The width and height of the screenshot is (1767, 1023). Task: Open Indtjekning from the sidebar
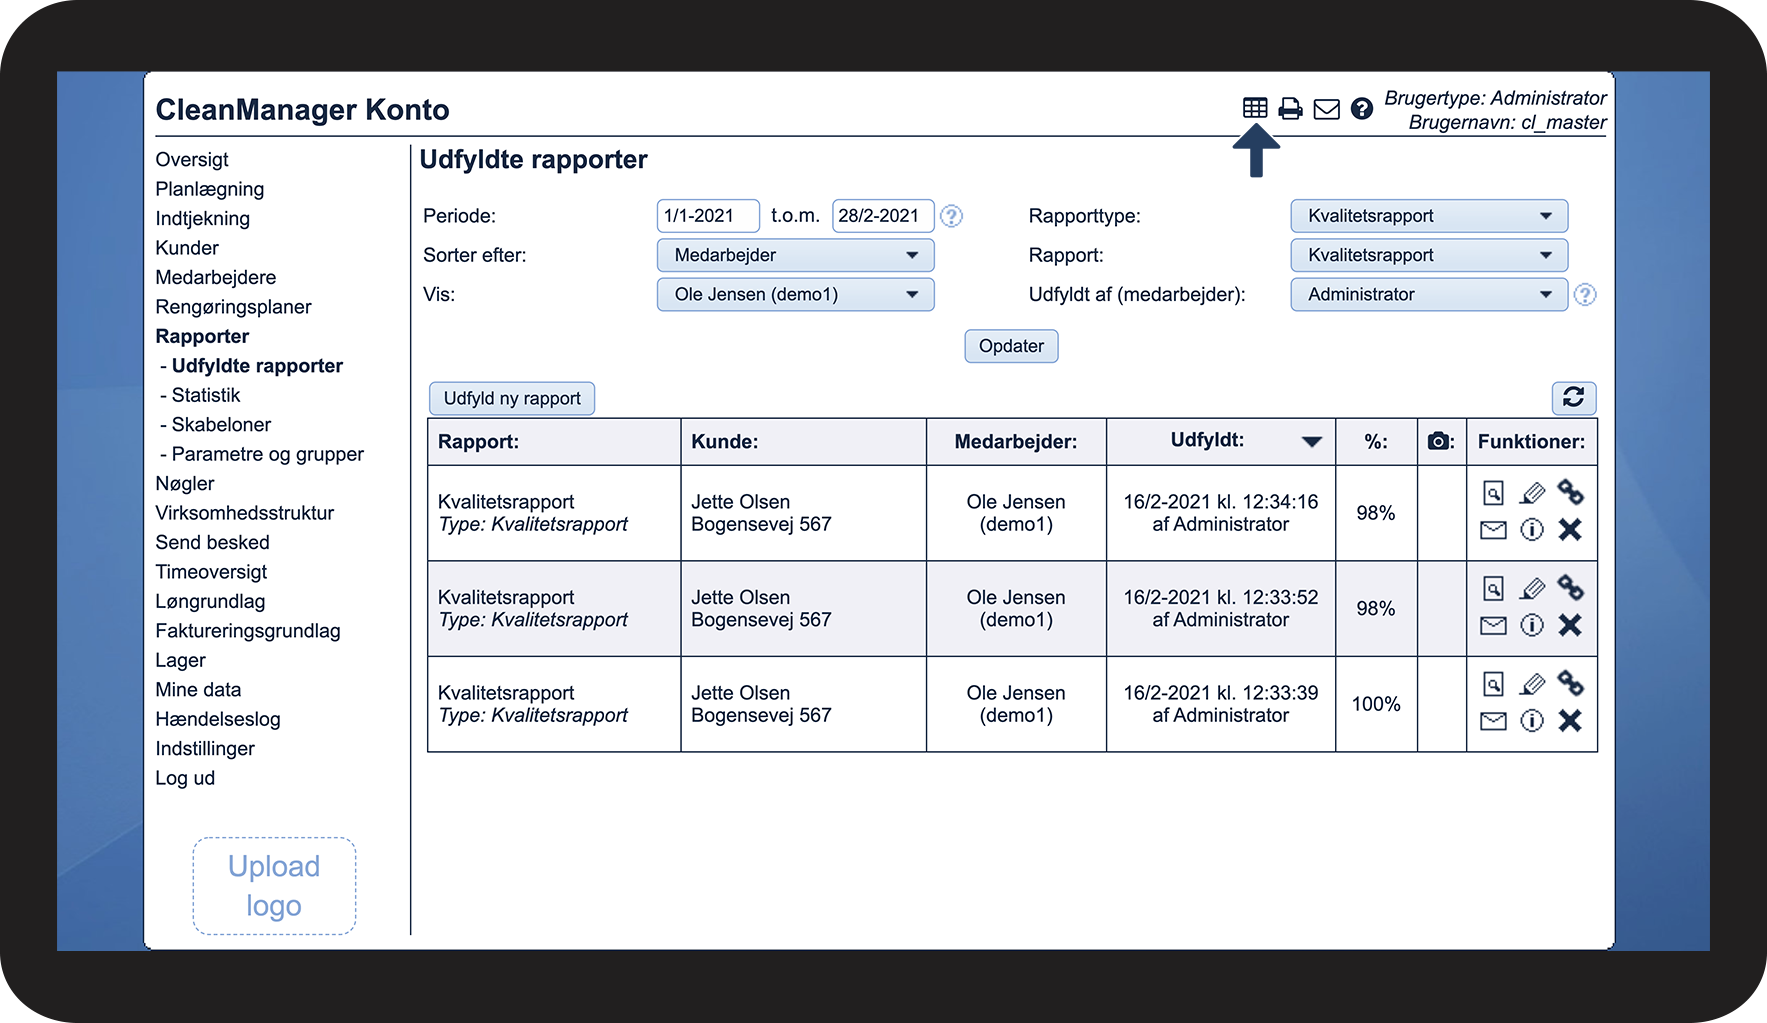coord(203,219)
